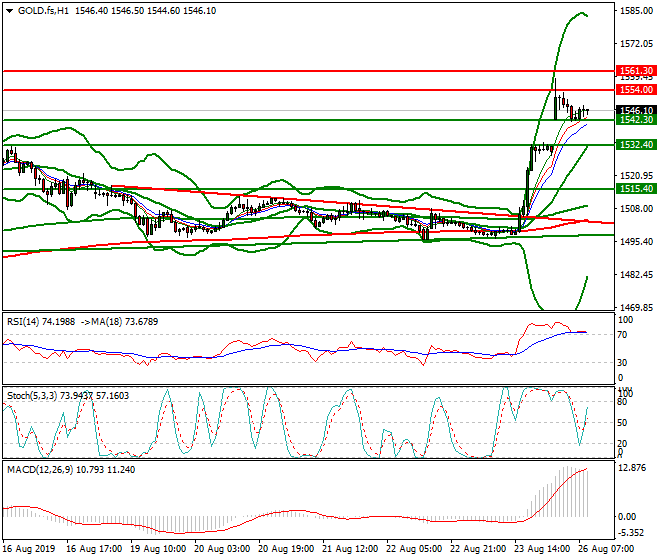This screenshot has height=560, width=660.
Task: Click the 26 Aug 07:00 time axis label
Action: pos(606,549)
